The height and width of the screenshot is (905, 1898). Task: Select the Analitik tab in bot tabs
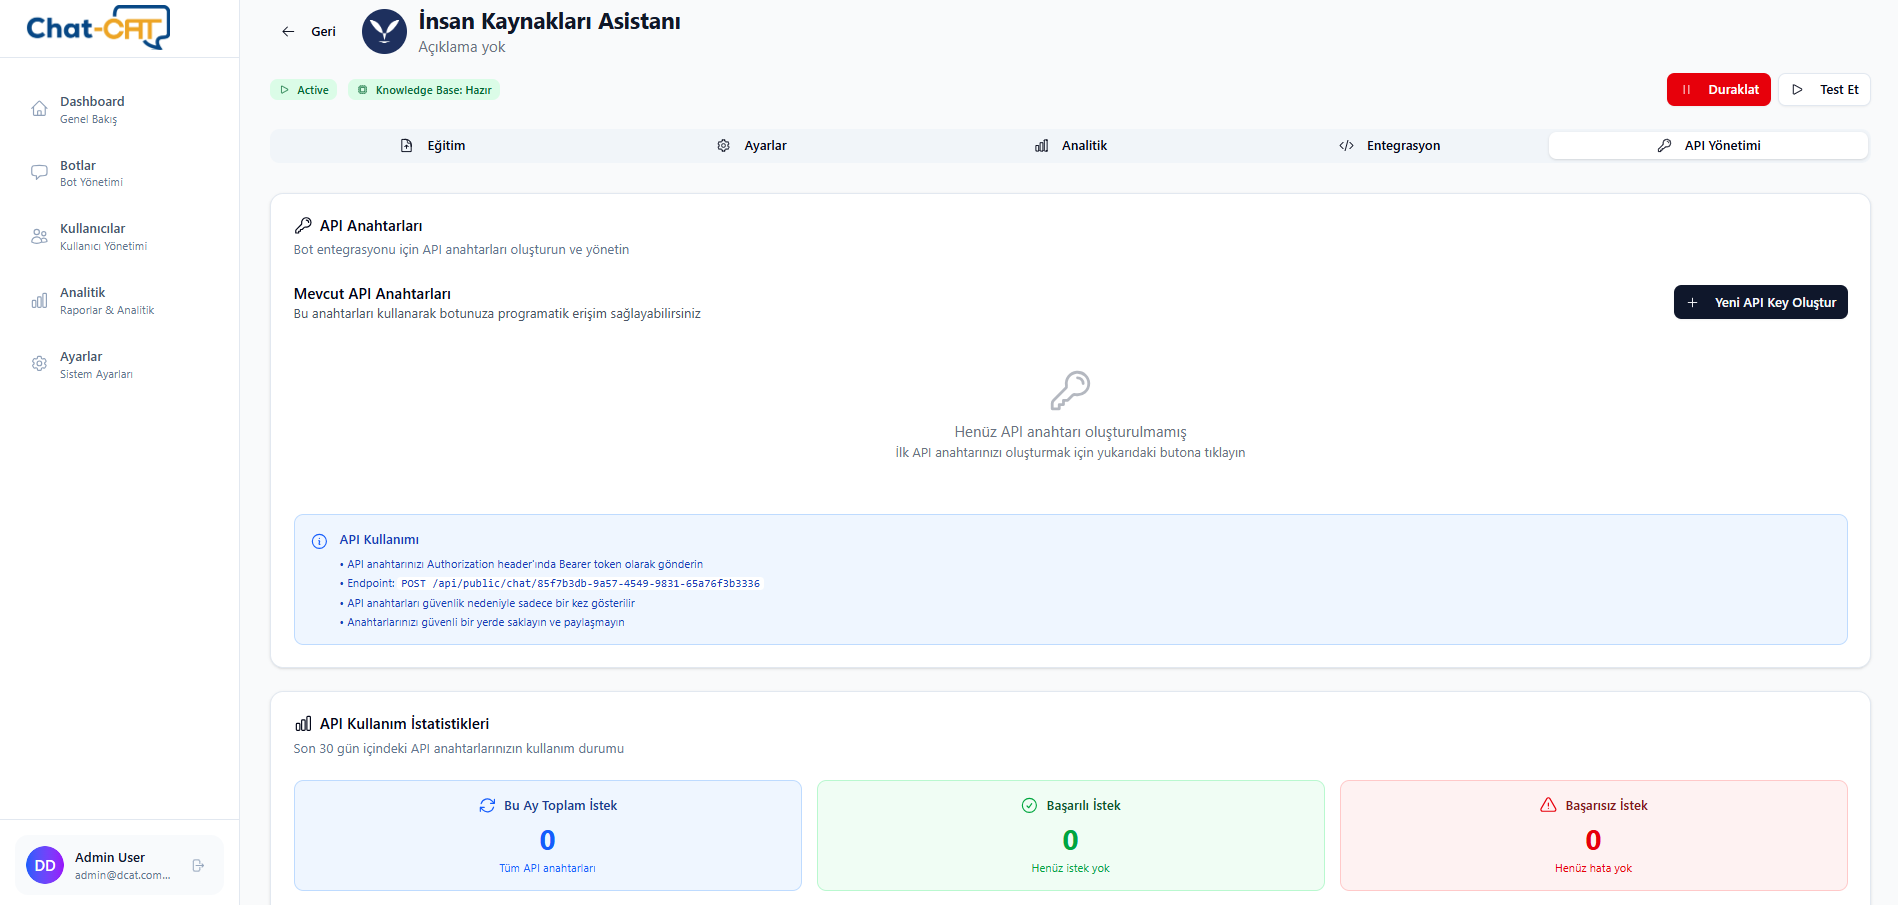click(x=1070, y=146)
